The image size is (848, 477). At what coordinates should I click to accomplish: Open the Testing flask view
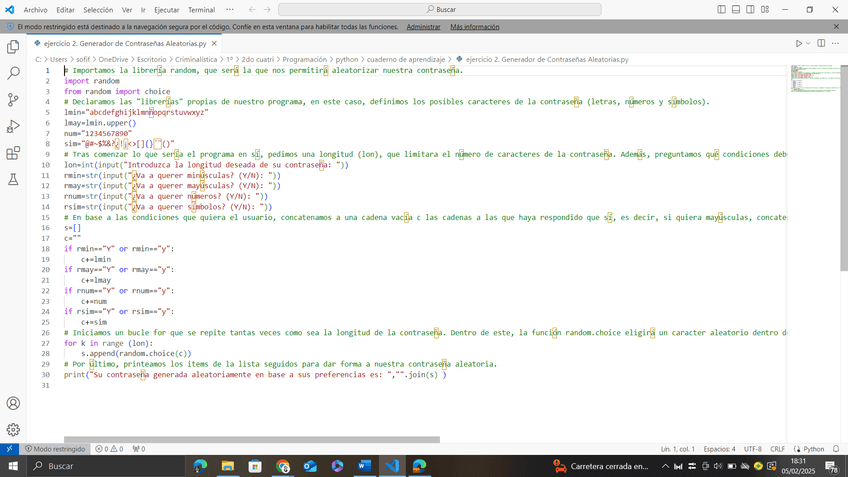(x=13, y=180)
